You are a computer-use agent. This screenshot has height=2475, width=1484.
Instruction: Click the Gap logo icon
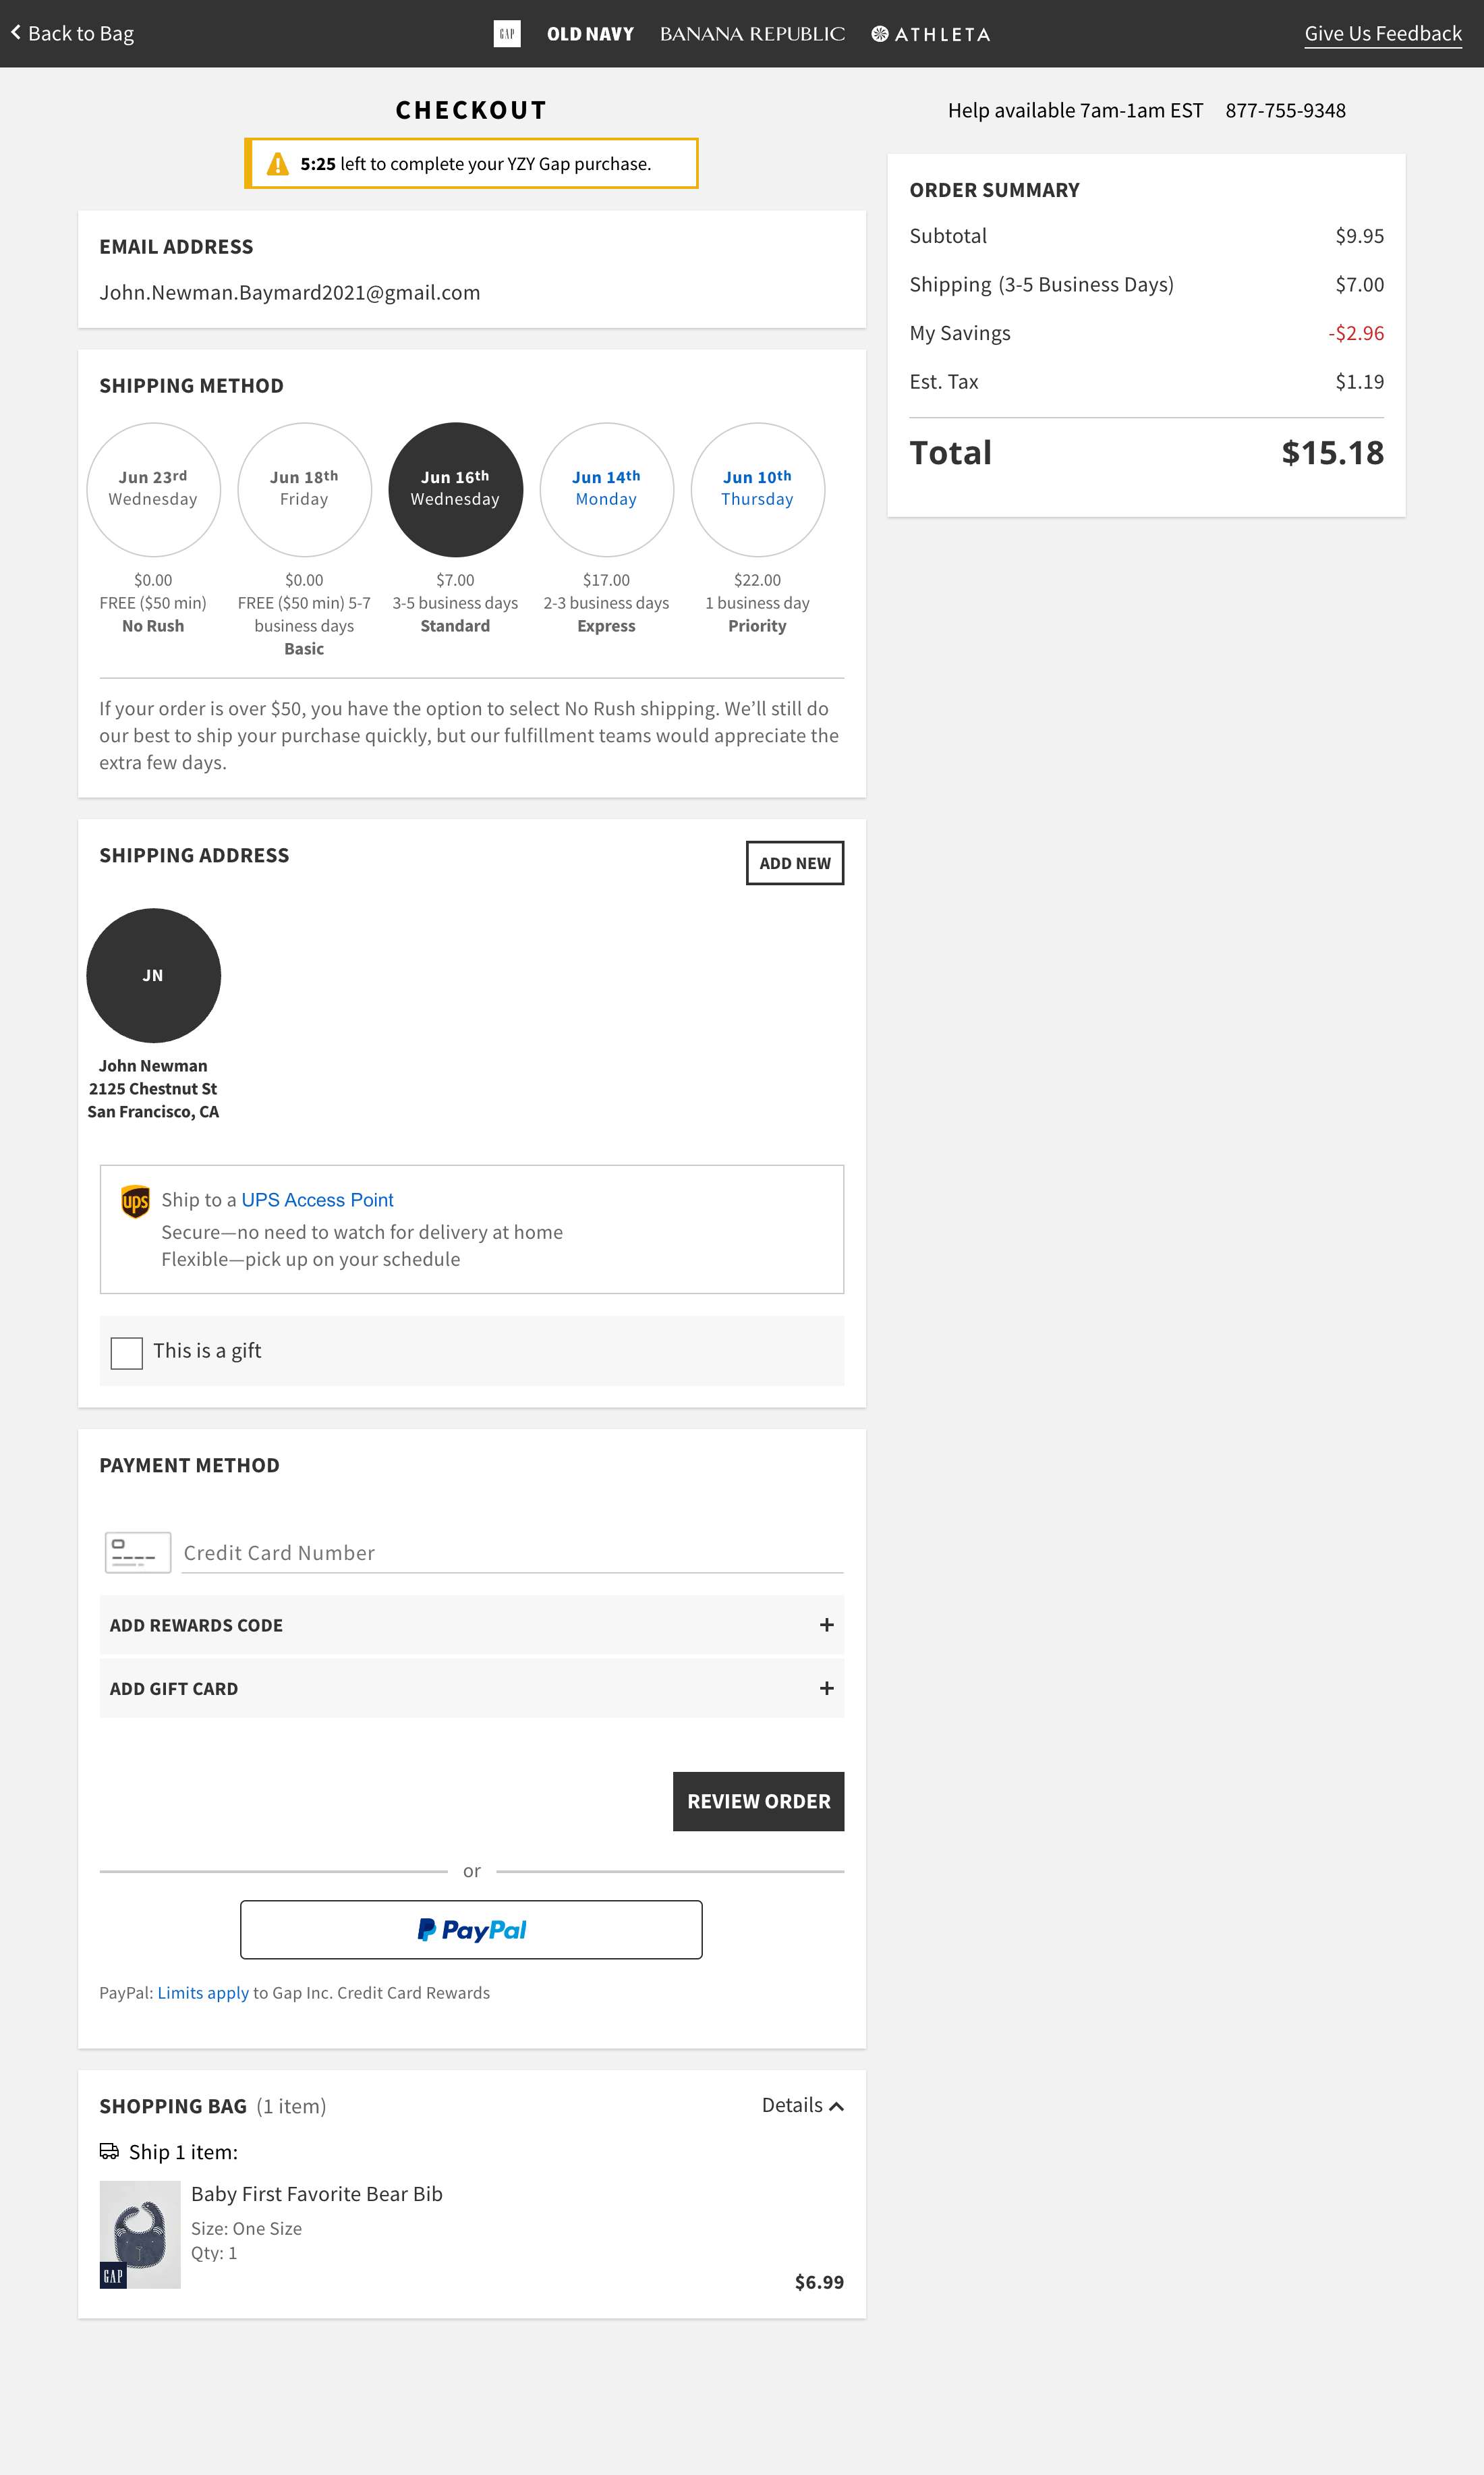pyautogui.click(x=507, y=34)
